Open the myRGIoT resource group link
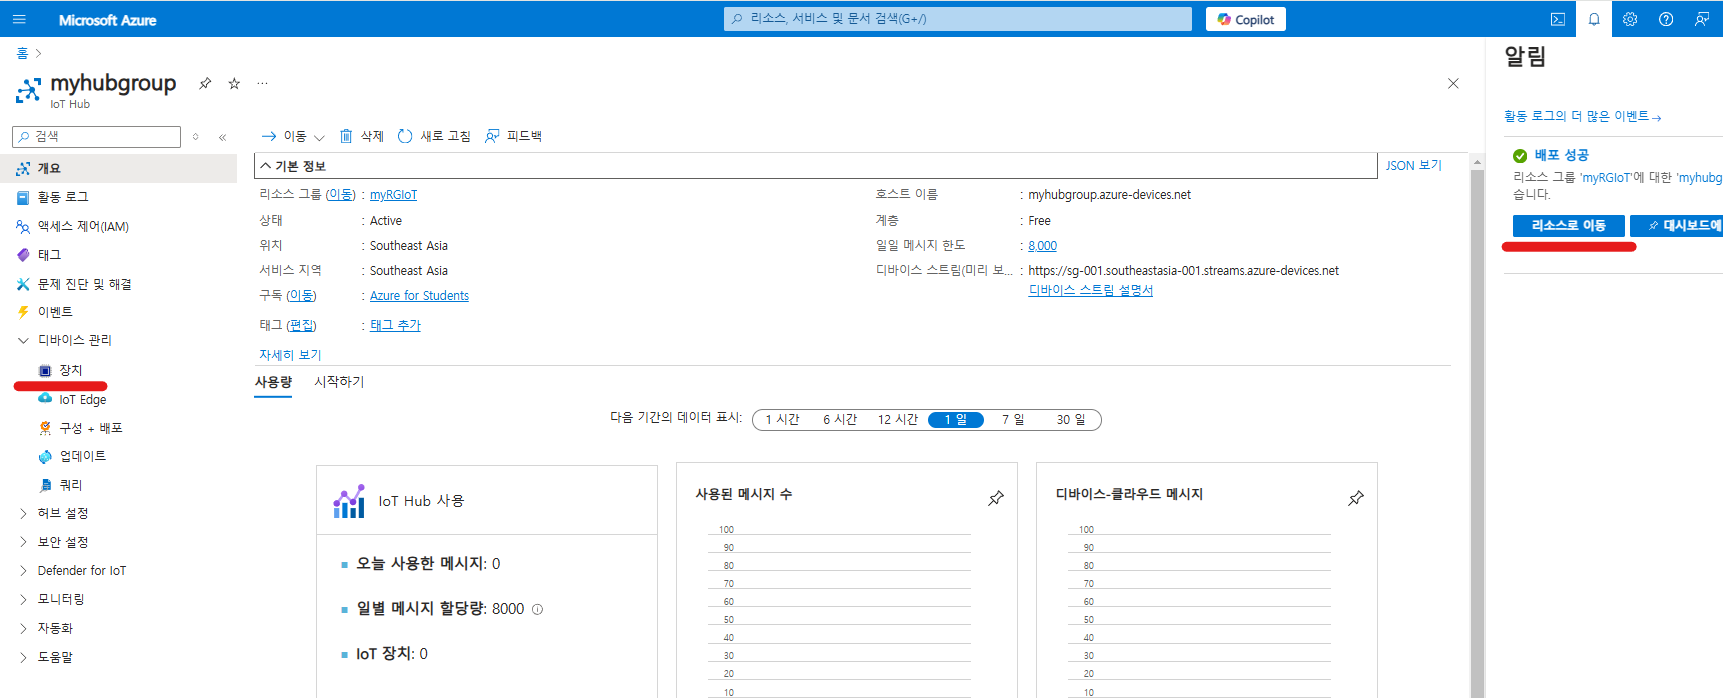Viewport: 1723px width, 698px height. [x=393, y=195]
